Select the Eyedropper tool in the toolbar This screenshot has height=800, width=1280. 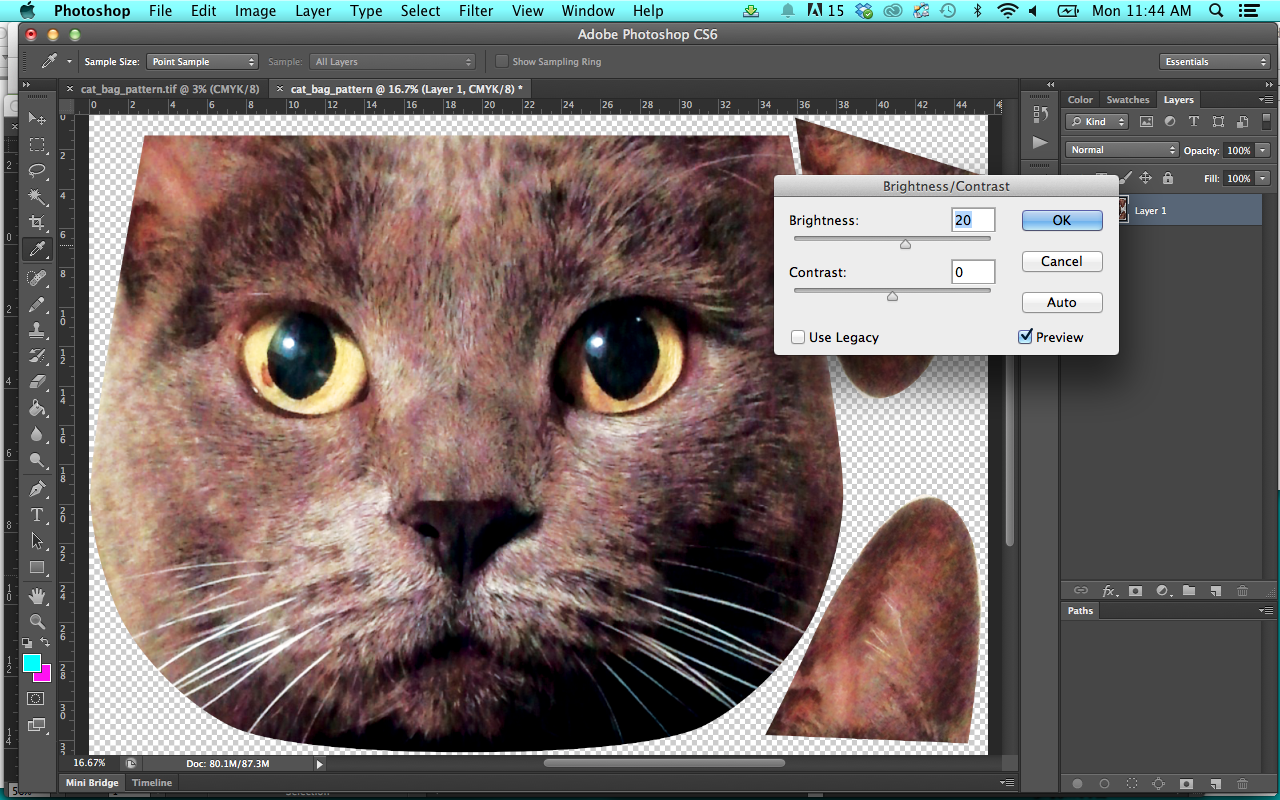tap(36, 250)
